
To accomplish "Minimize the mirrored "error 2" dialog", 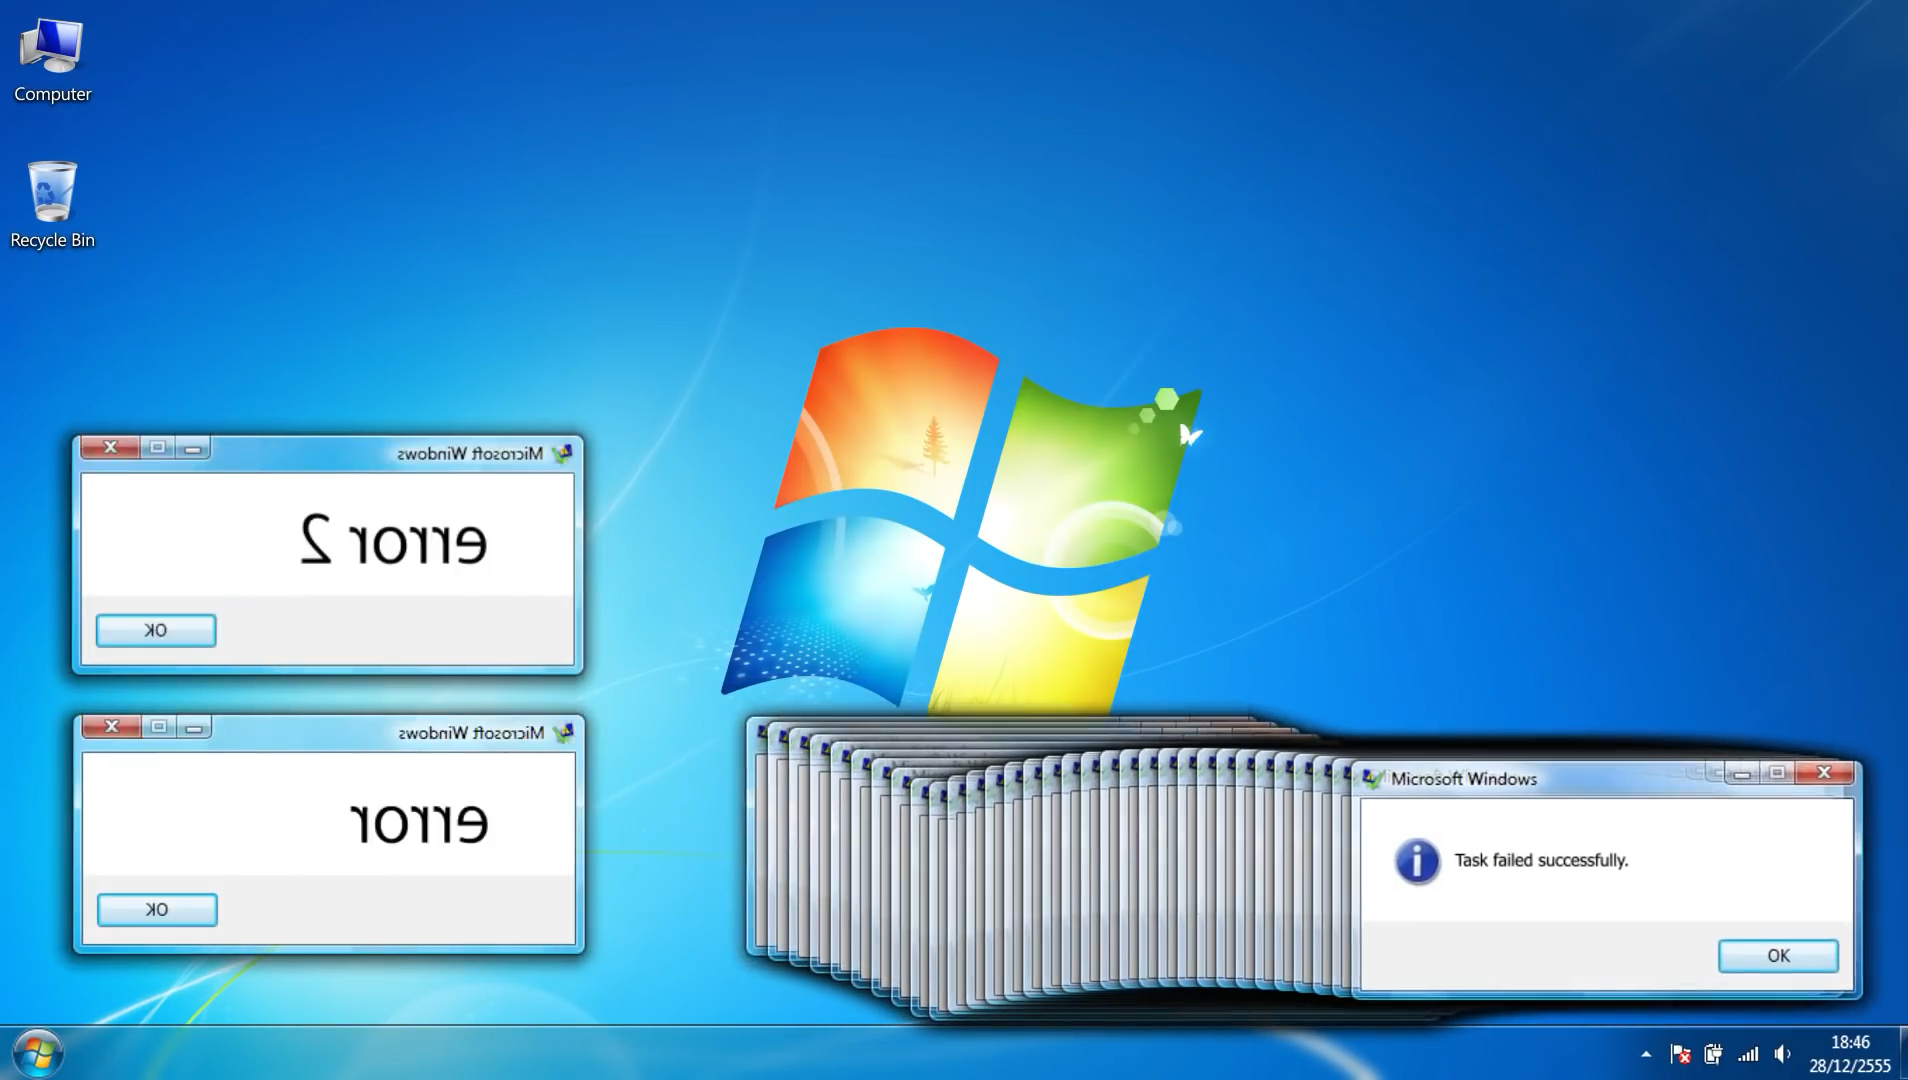I will pyautogui.click(x=193, y=448).
